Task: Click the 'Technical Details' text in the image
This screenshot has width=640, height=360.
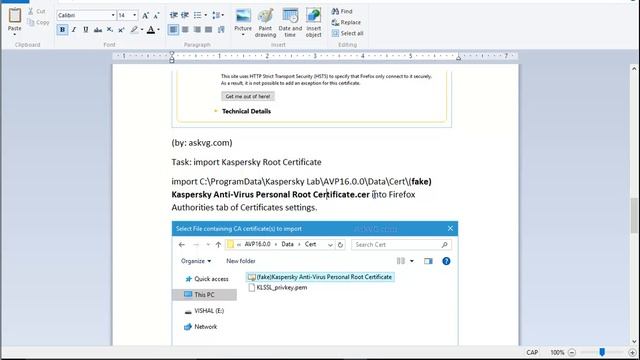Action: (x=246, y=111)
